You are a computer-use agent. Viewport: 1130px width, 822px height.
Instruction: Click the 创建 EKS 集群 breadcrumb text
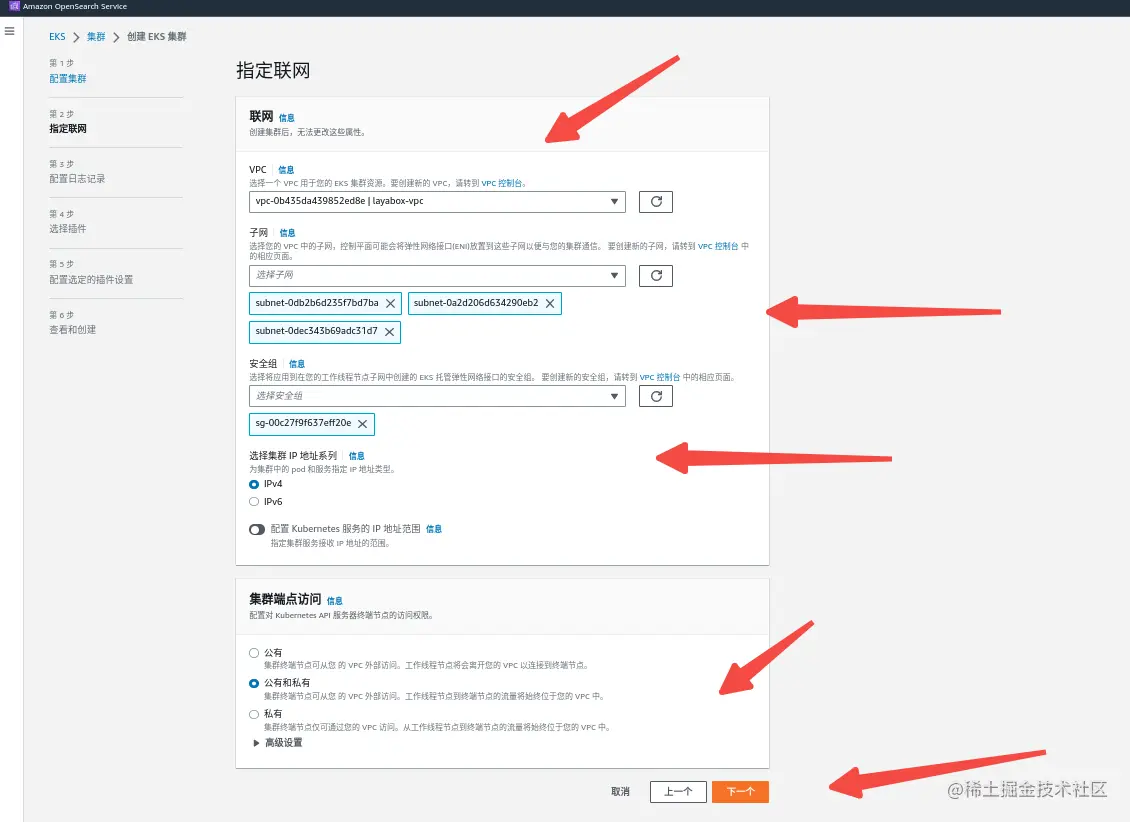(156, 37)
